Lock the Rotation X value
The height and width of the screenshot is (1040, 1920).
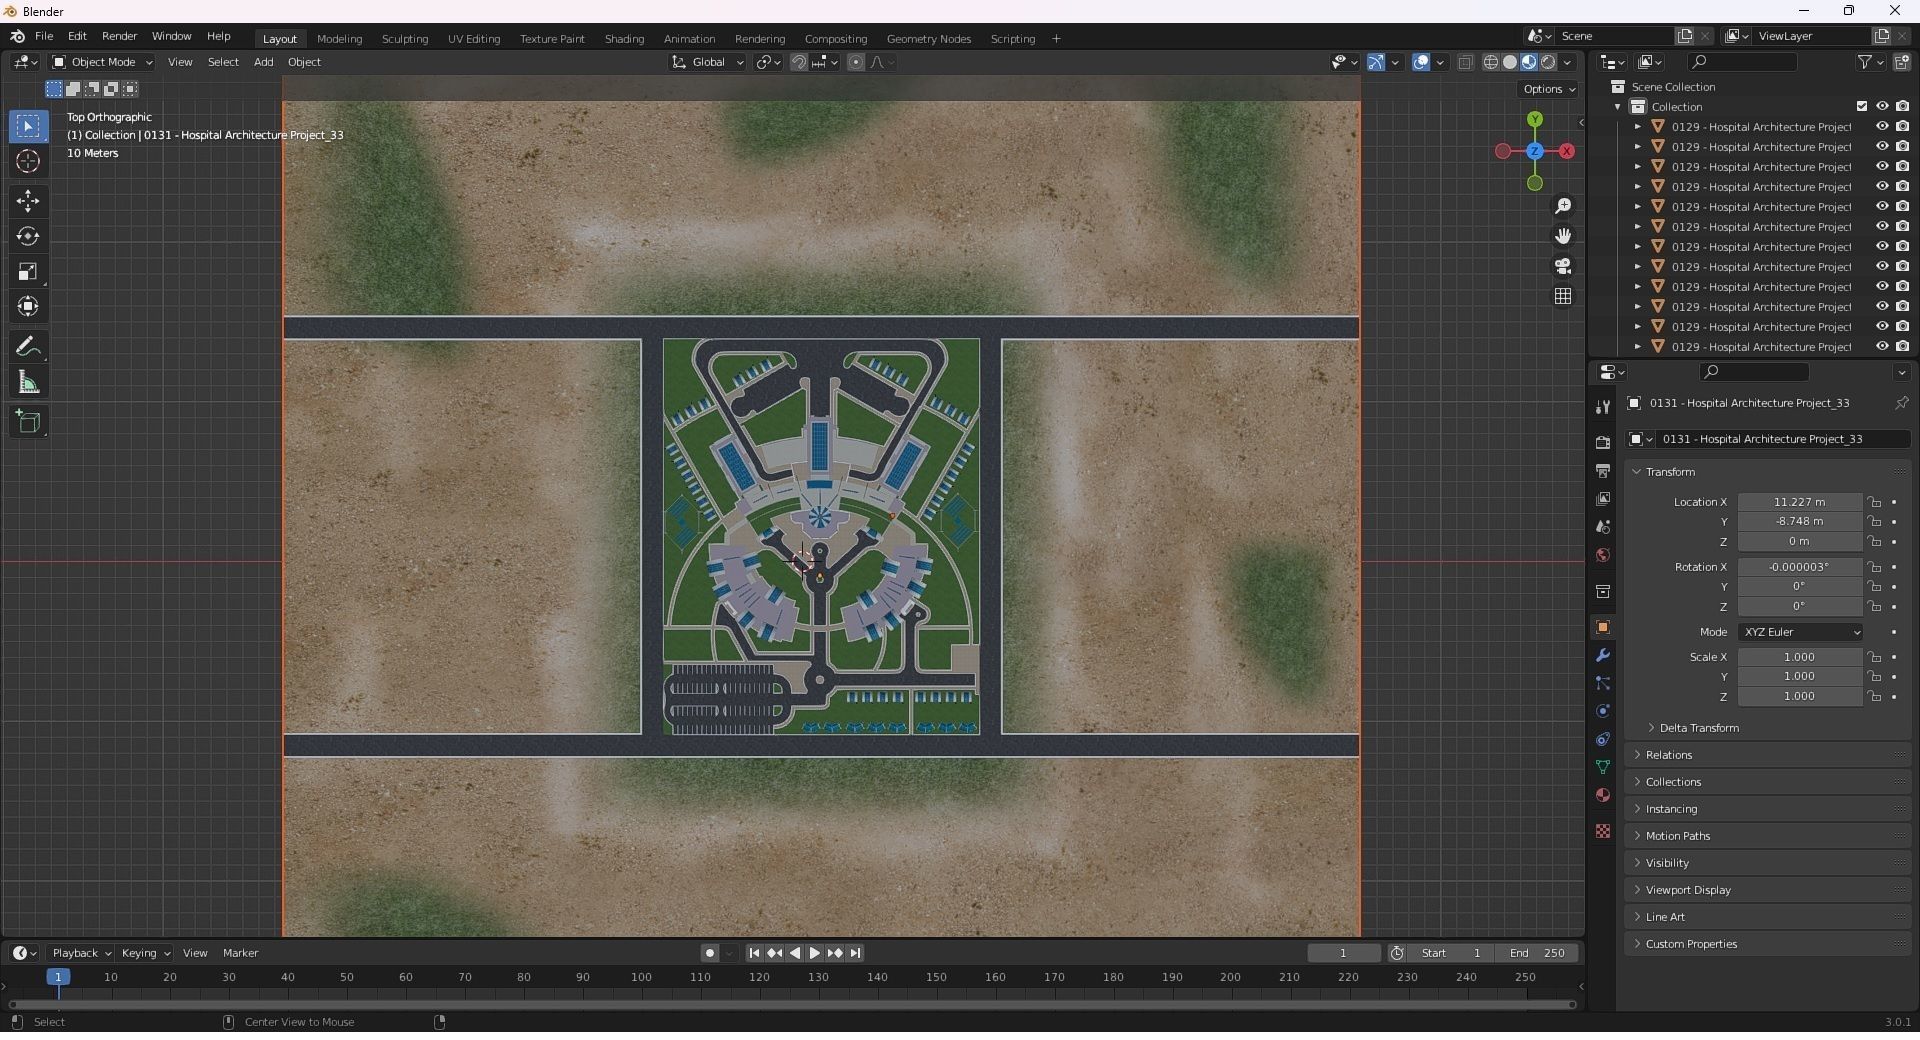pos(1875,567)
